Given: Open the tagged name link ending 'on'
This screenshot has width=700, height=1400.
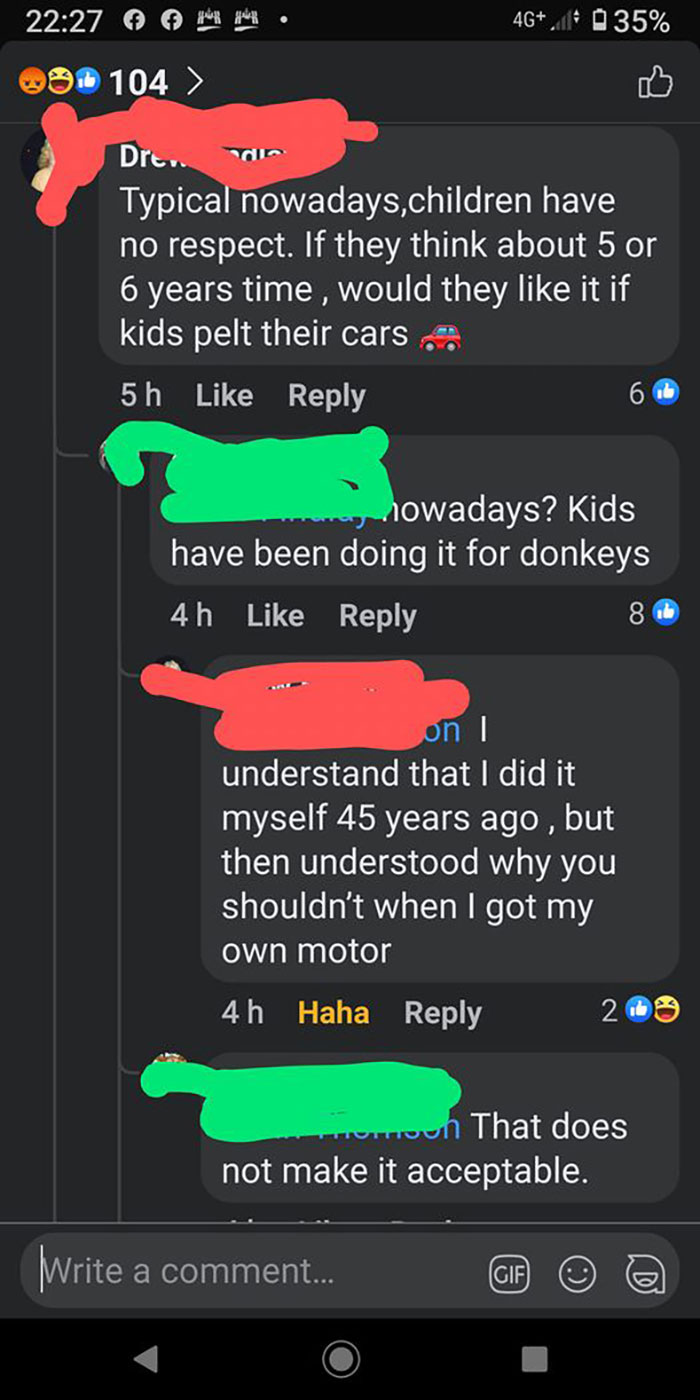Looking at the screenshot, I should pyautogui.click(x=440, y=730).
